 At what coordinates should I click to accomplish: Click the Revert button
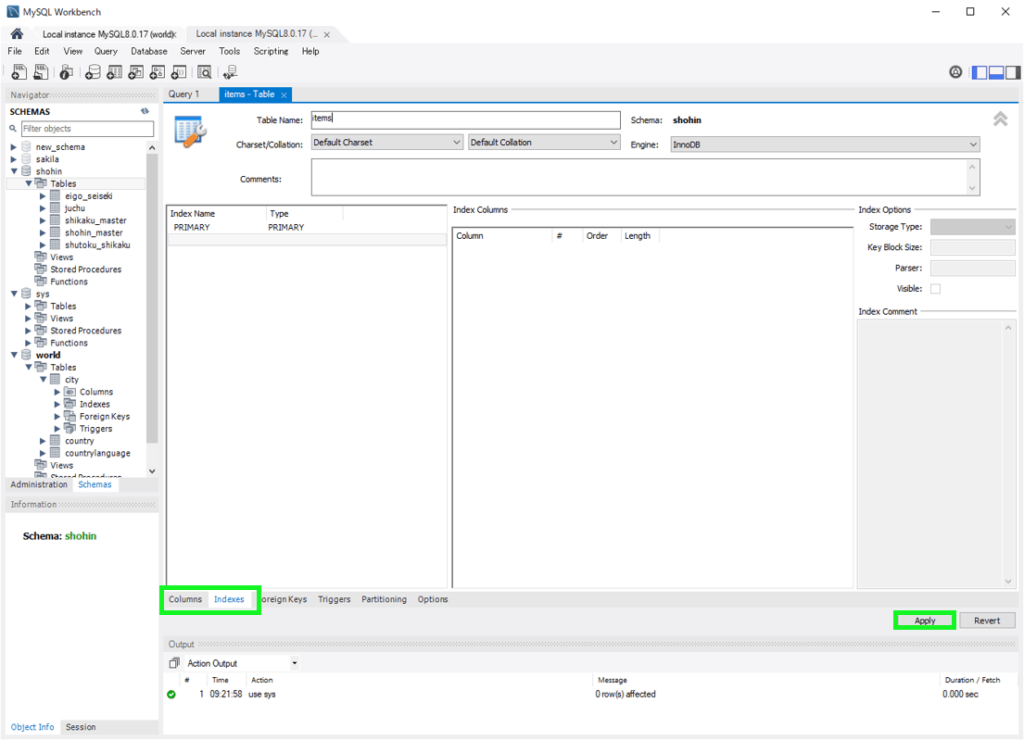click(x=987, y=620)
